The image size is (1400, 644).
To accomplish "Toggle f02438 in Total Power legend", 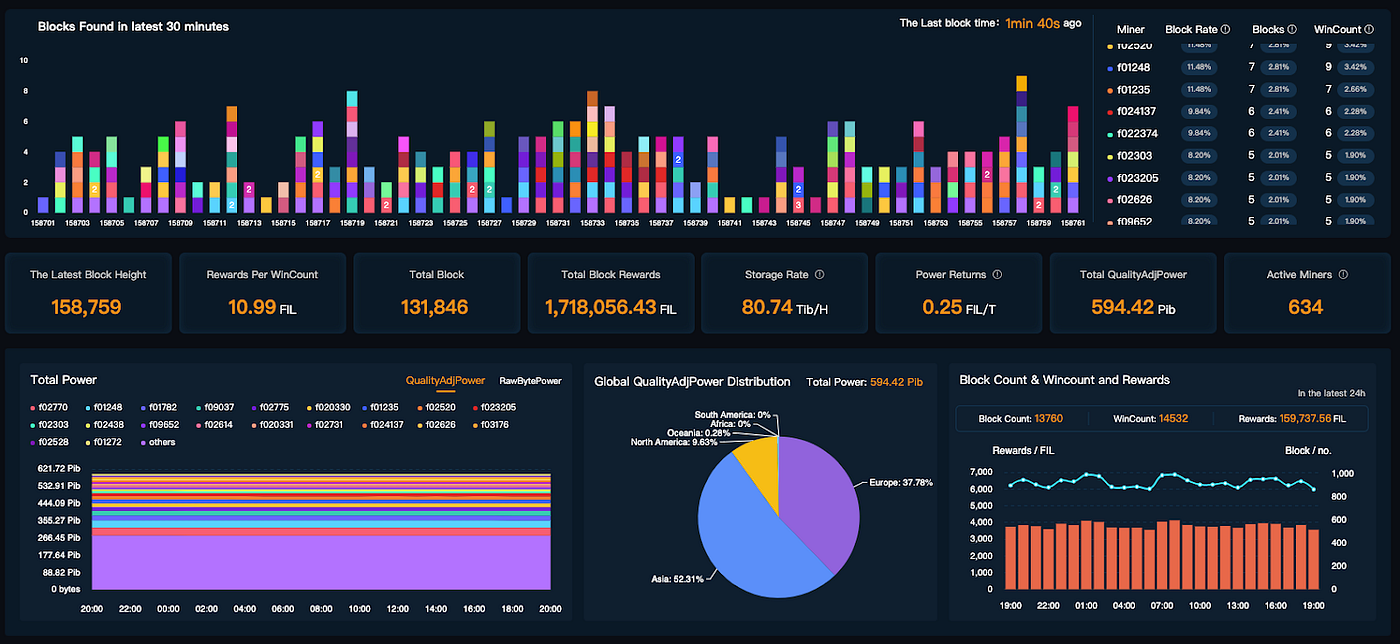I will (x=104, y=424).
